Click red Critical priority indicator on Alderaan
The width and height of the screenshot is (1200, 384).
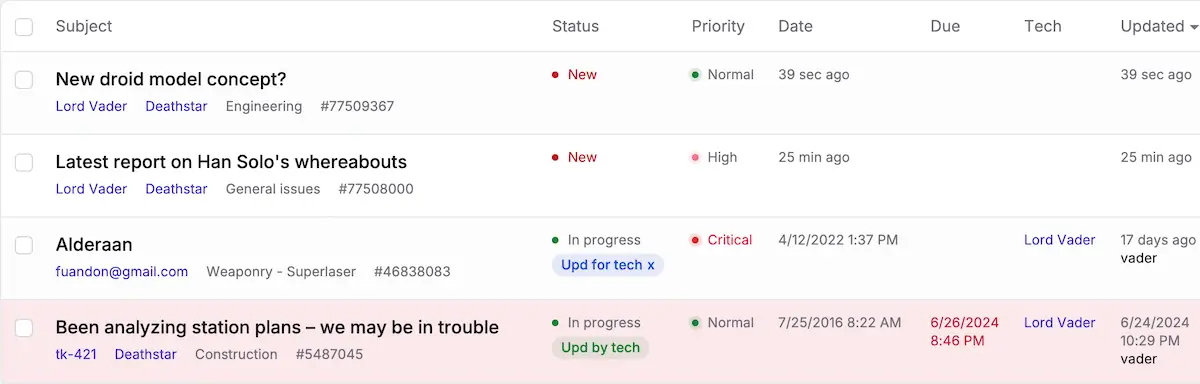tap(721, 240)
